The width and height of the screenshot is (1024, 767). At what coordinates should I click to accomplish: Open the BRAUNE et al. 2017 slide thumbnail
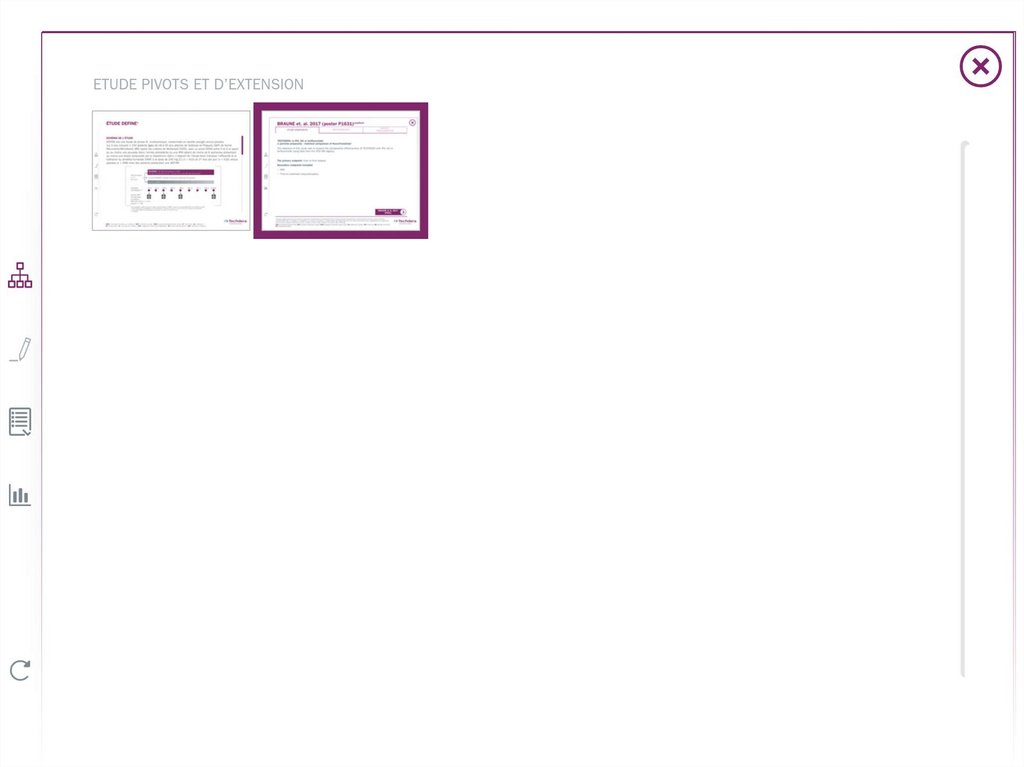pos(340,171)
